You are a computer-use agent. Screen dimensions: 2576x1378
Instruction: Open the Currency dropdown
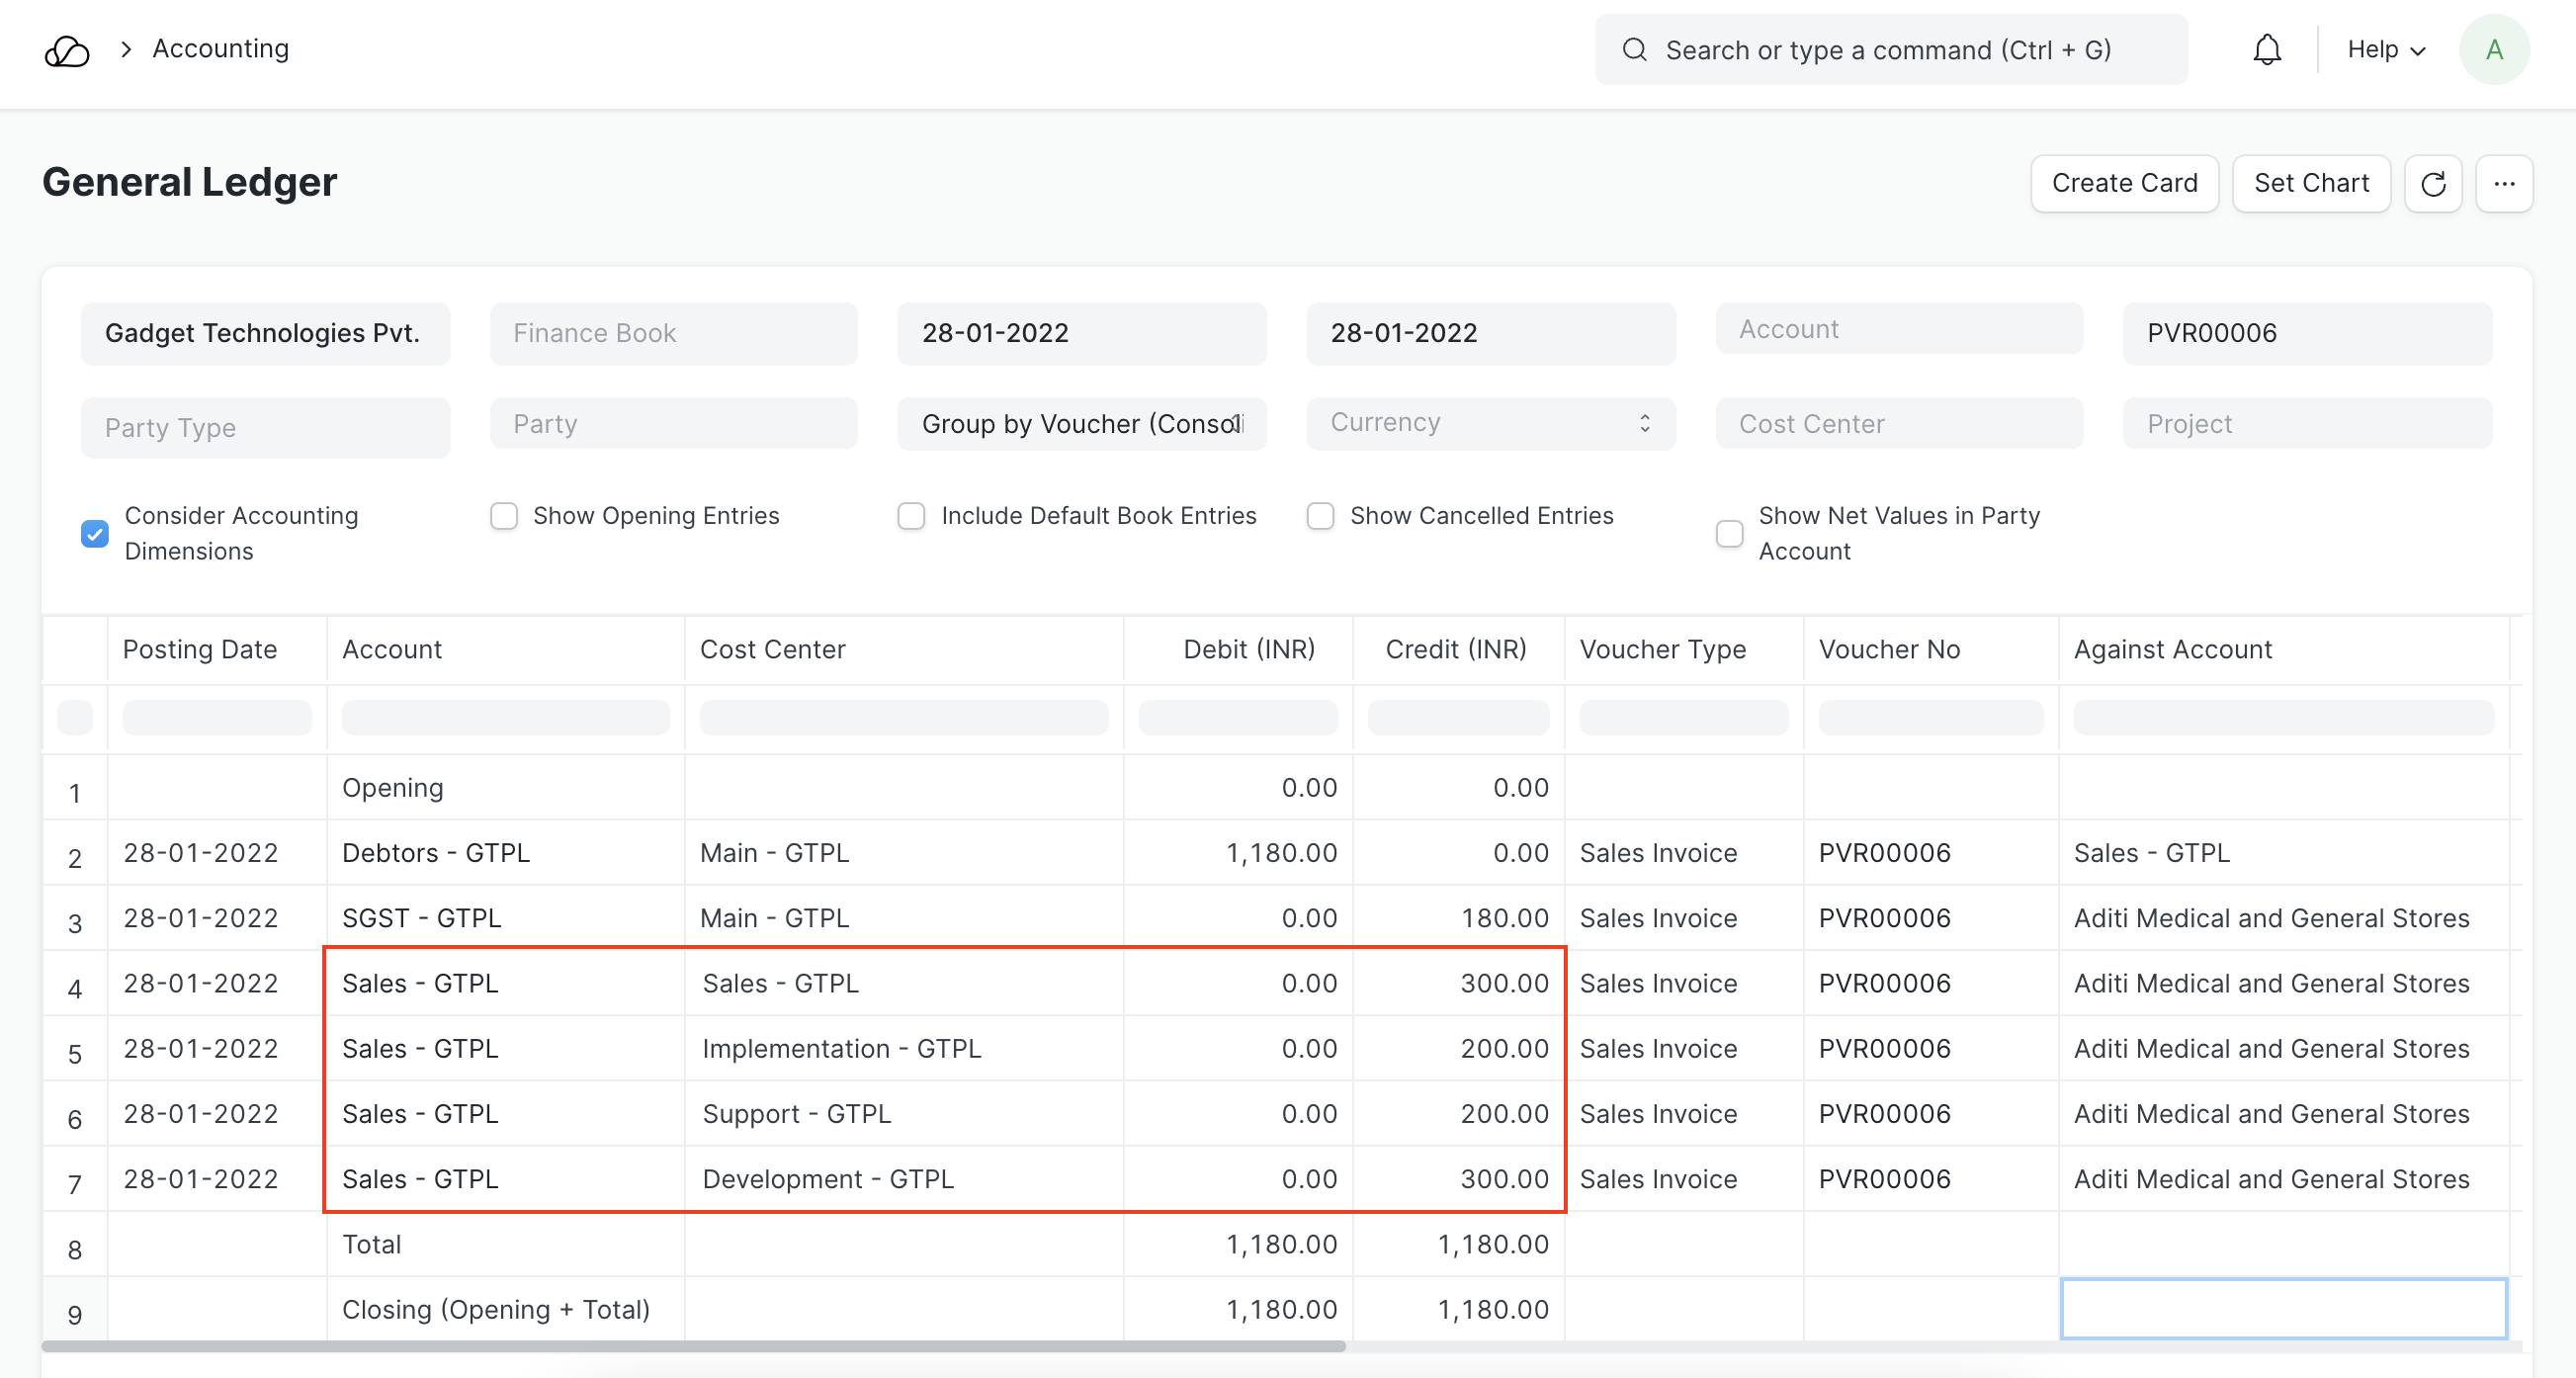click(x=1480, y=423)
